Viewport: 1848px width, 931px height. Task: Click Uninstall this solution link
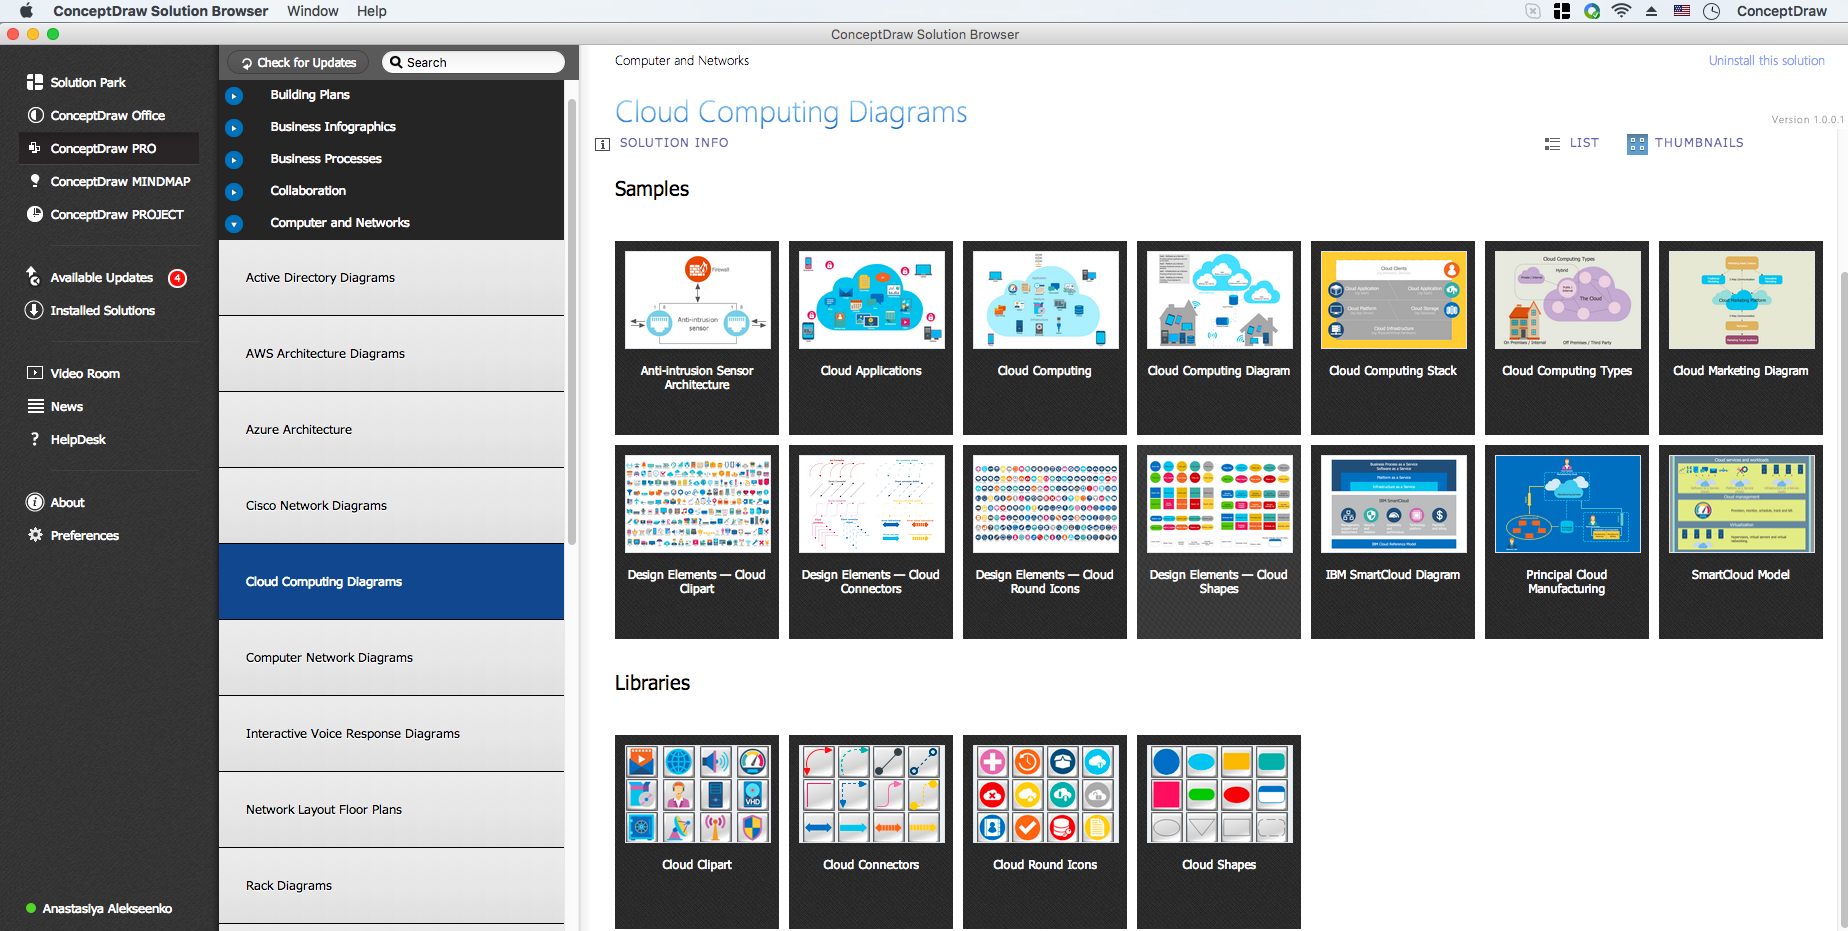click(1766, 61)
